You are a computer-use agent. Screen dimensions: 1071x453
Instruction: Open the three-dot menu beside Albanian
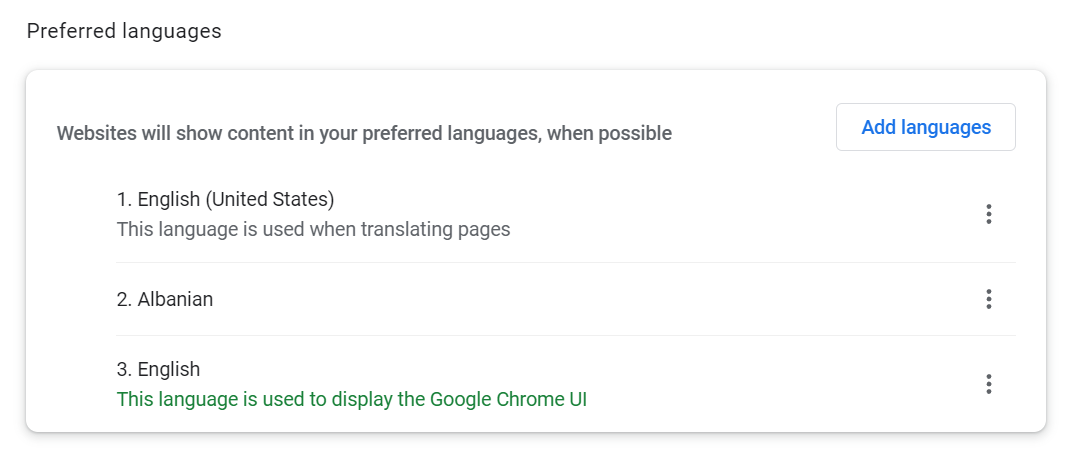pyautogui.click(x=988, y=299)
